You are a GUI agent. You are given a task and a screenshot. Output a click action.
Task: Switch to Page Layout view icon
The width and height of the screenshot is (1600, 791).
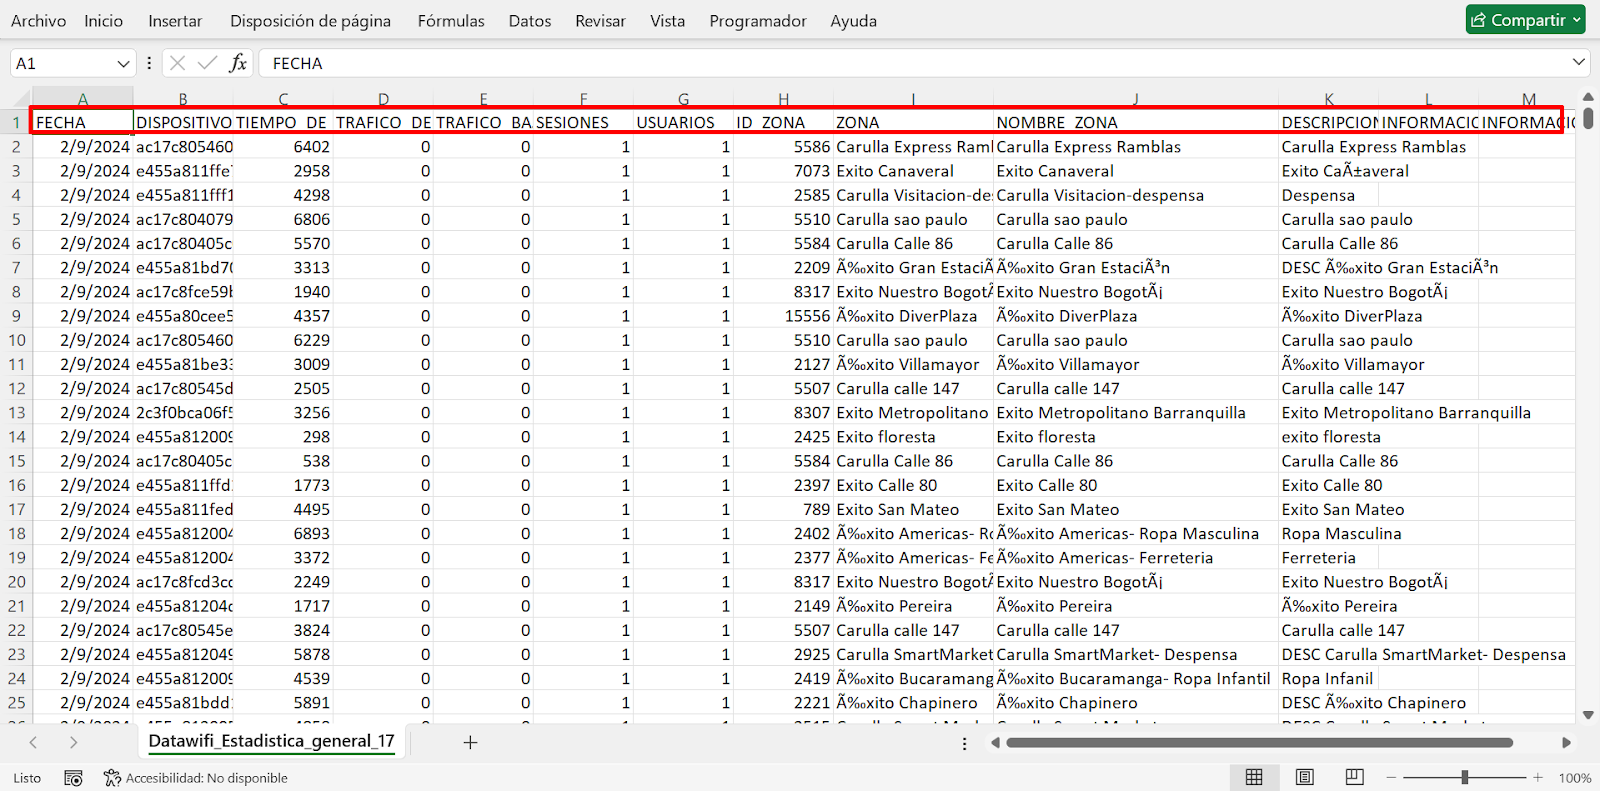pos(1305,777)
